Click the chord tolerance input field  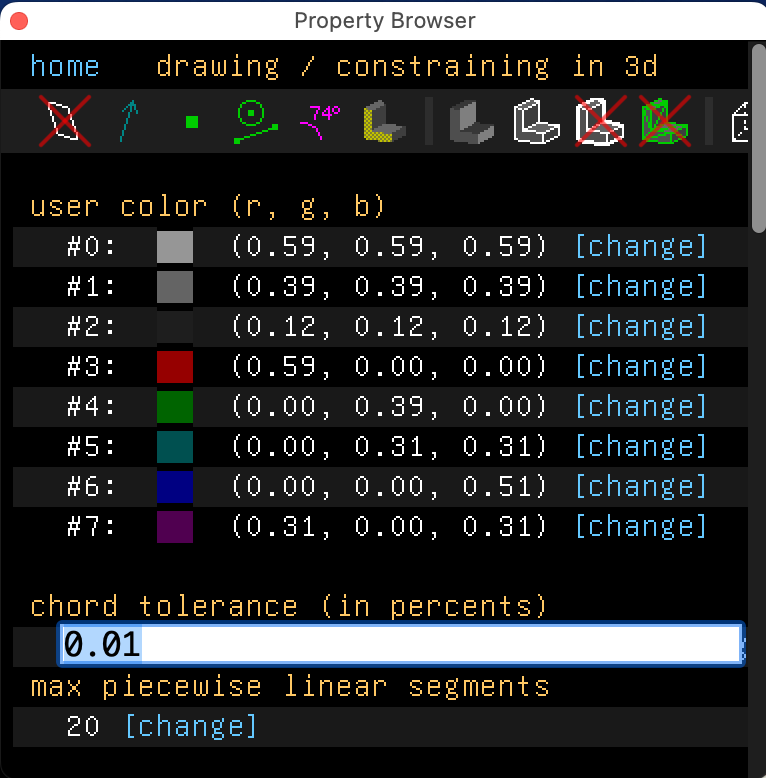coord(400,645)
